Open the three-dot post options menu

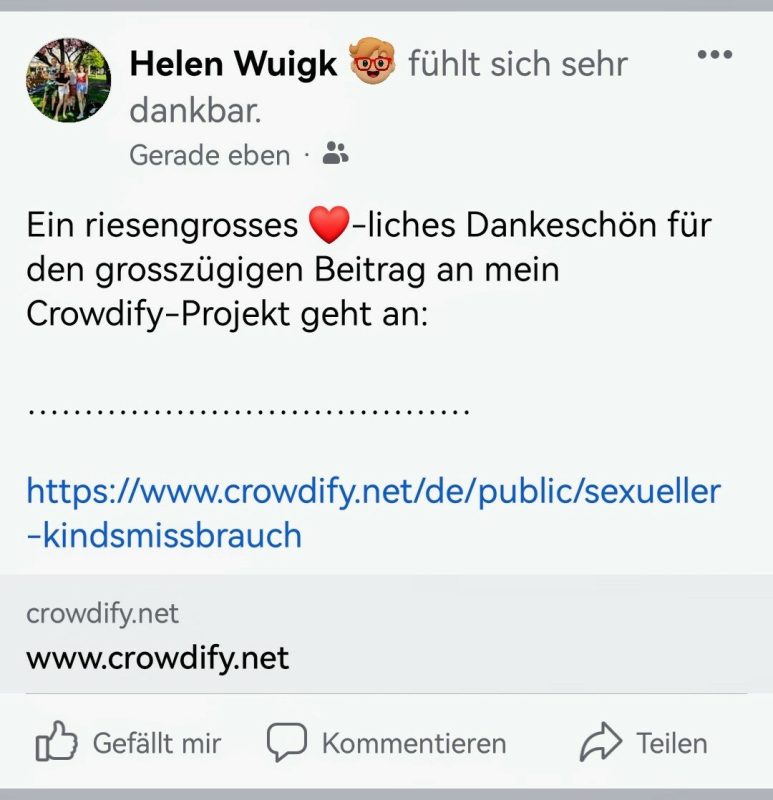714,54
